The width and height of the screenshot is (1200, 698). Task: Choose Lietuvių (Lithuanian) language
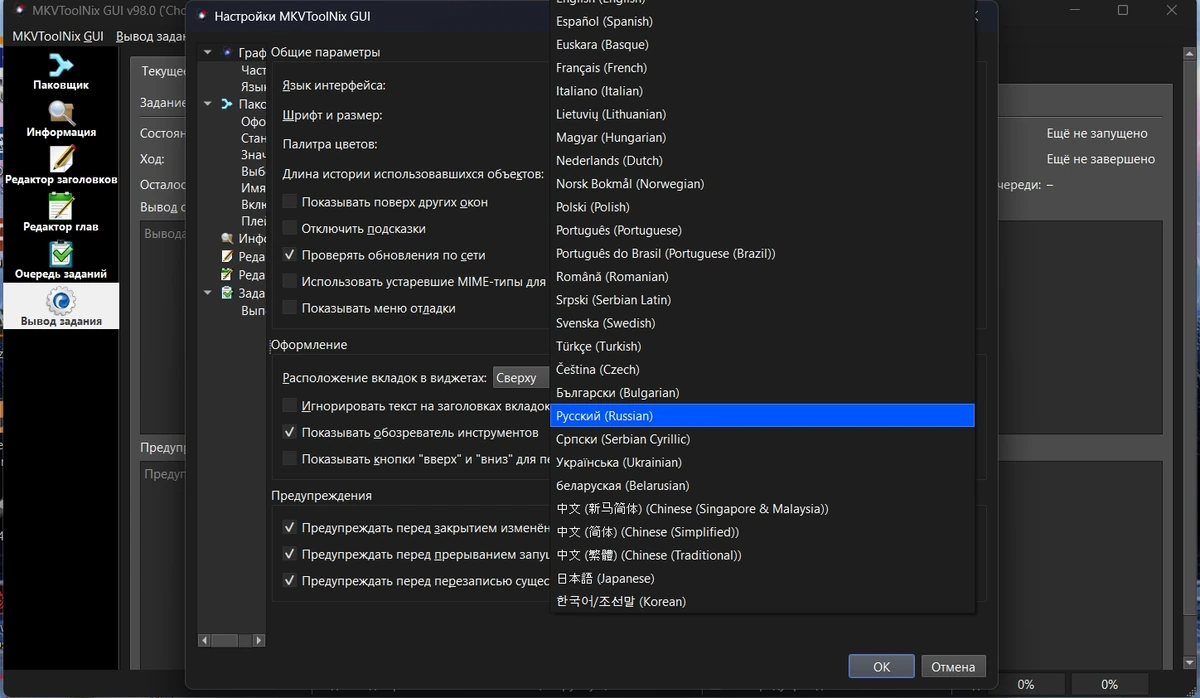pos(762,114)
